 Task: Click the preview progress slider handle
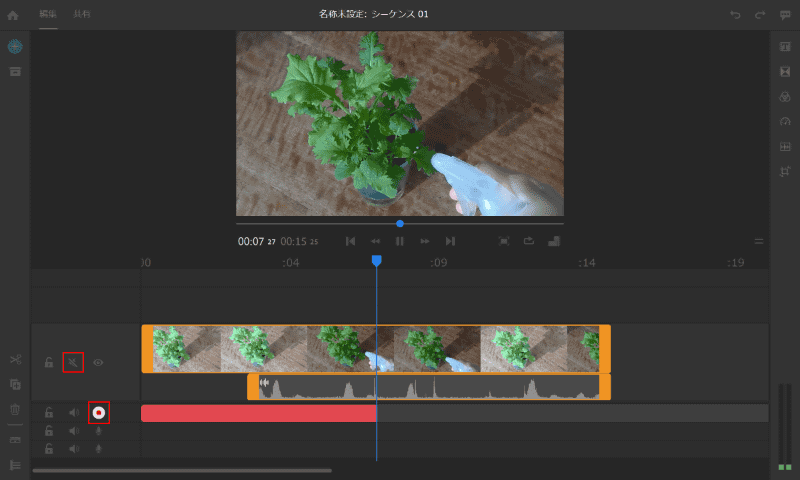click(400, 223)
